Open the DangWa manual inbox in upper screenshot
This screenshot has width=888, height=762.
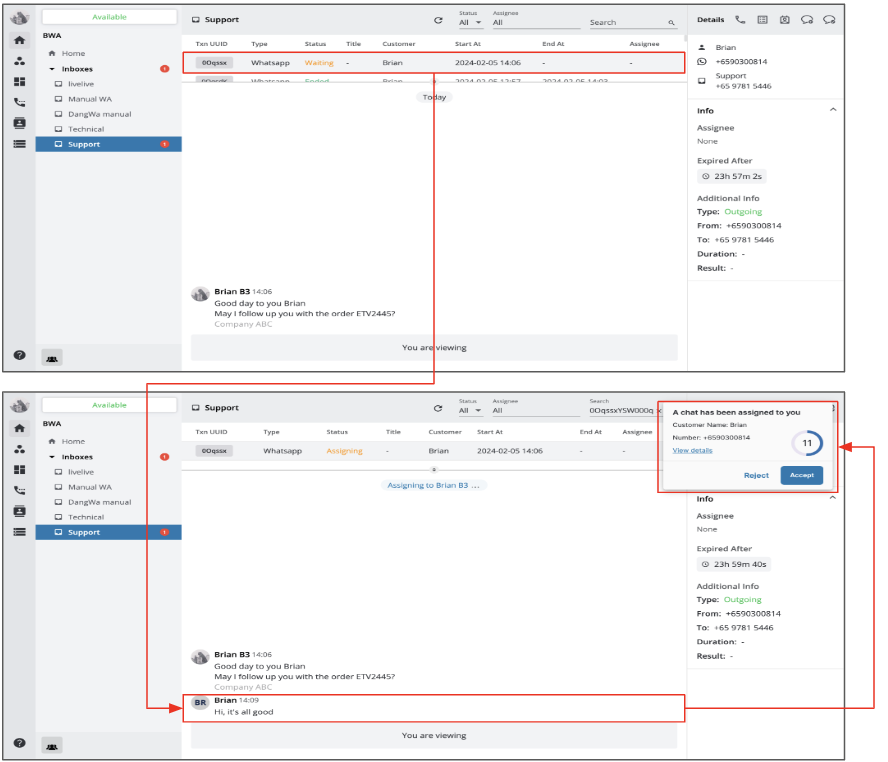click(x=100, y=114)
